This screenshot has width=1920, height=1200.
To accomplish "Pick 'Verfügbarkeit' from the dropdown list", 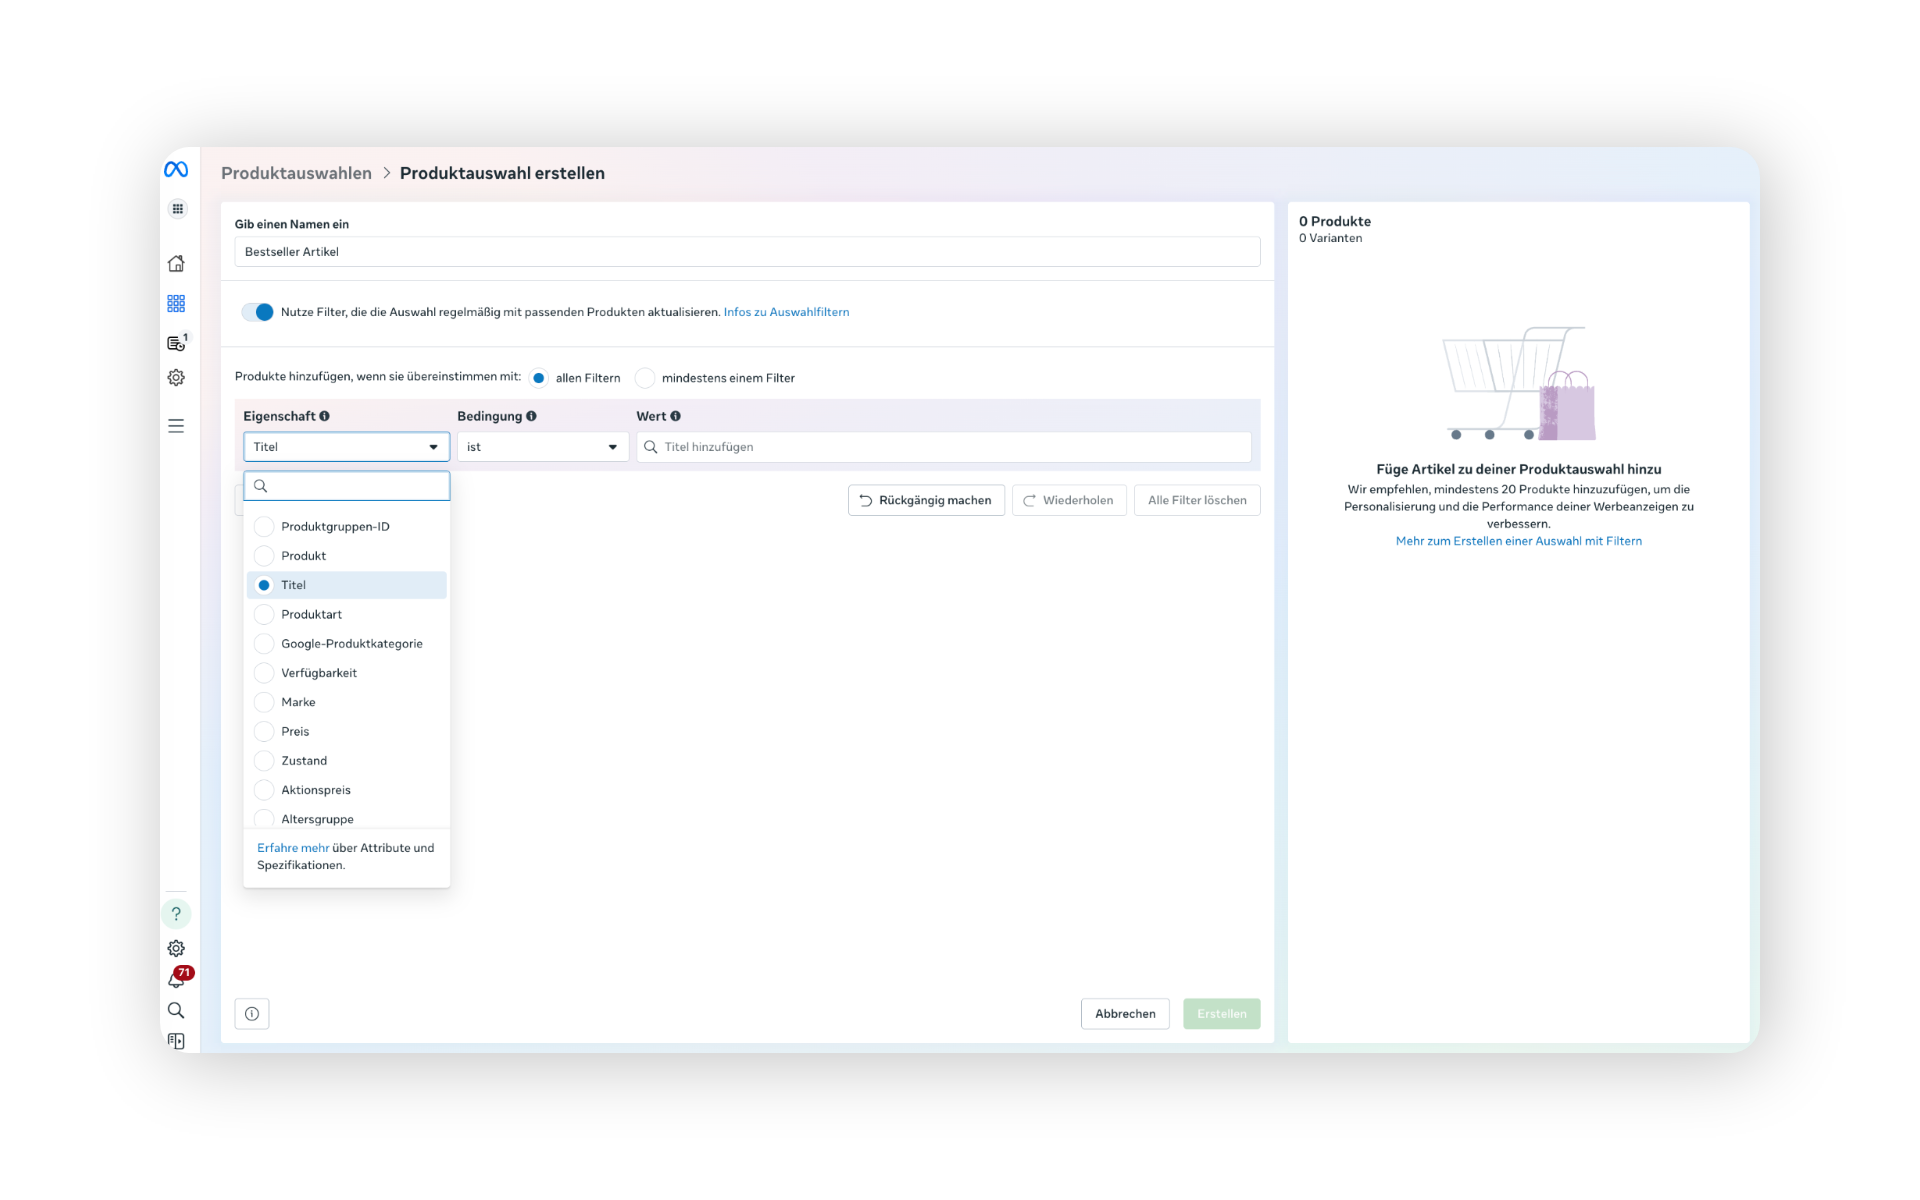I will pos(318,673).
